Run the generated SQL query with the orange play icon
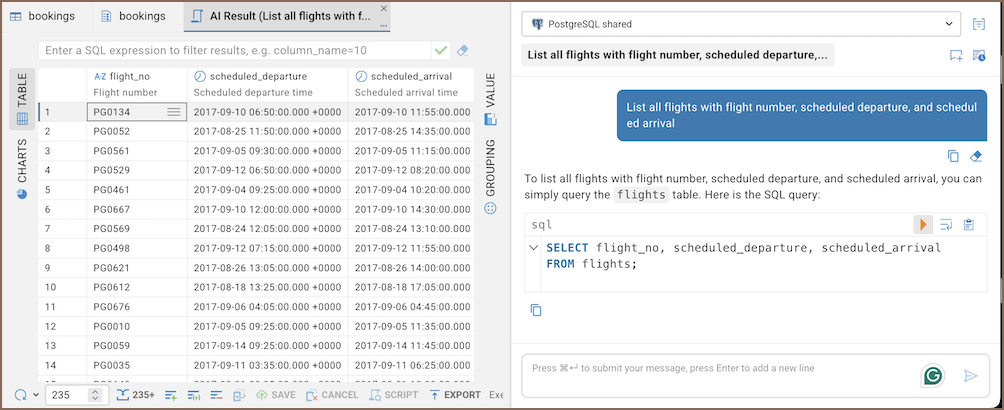Viewport: 1004px width, 410px height. pyautogui.click(x=924, y=225)
